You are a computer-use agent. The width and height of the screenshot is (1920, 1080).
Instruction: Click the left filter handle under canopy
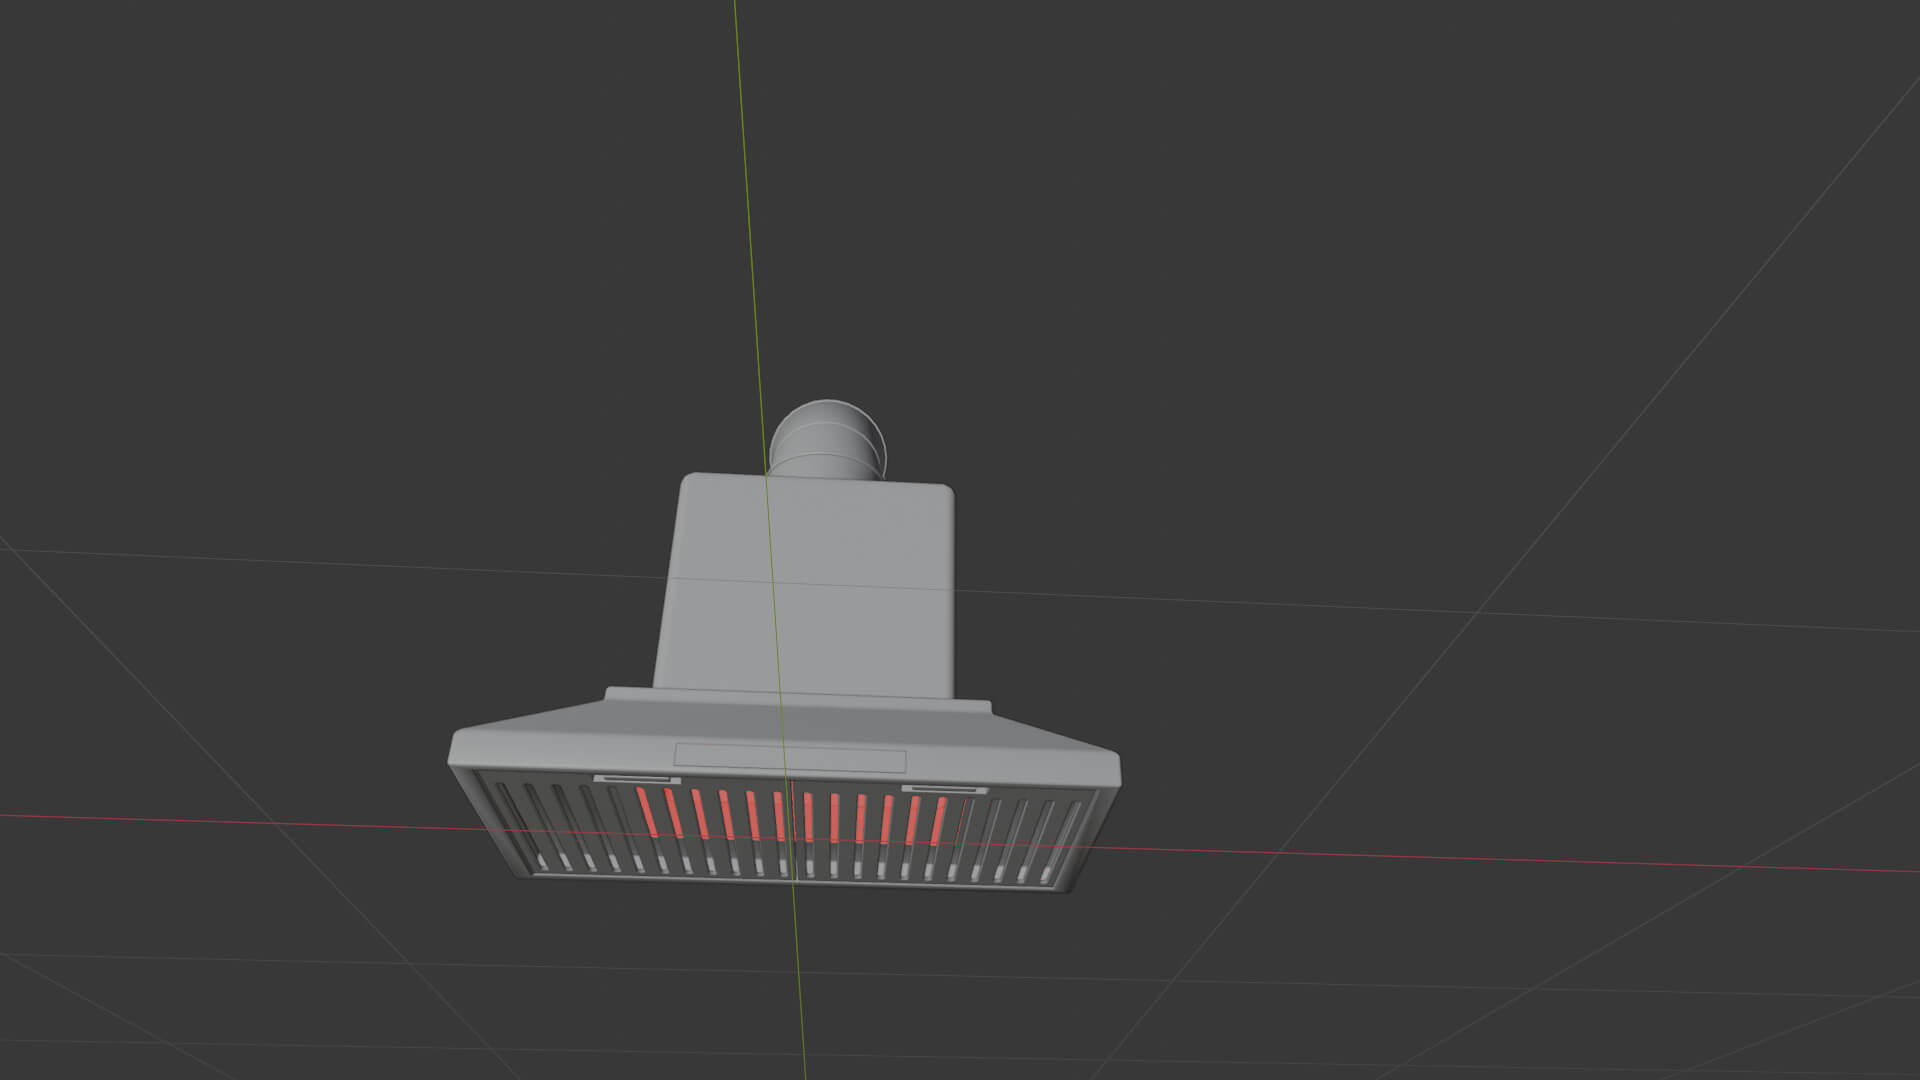point(637,779)
